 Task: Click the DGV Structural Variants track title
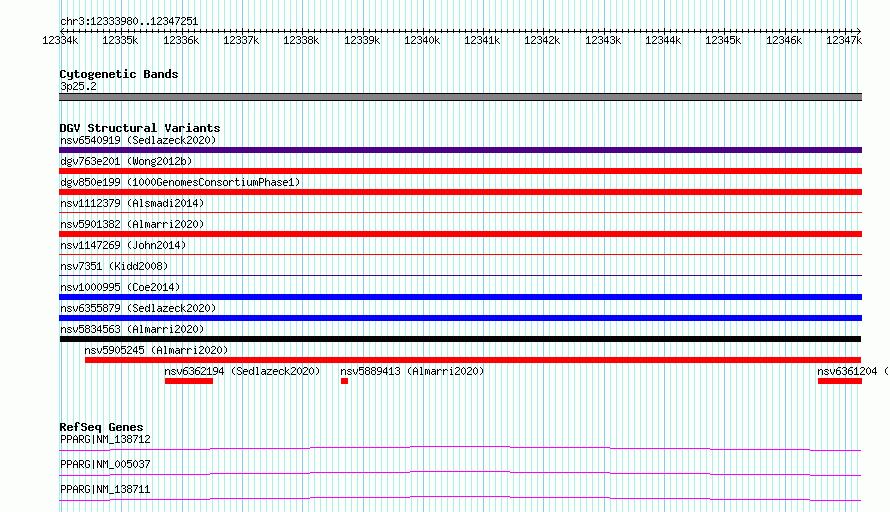click(x=140, y=128)
